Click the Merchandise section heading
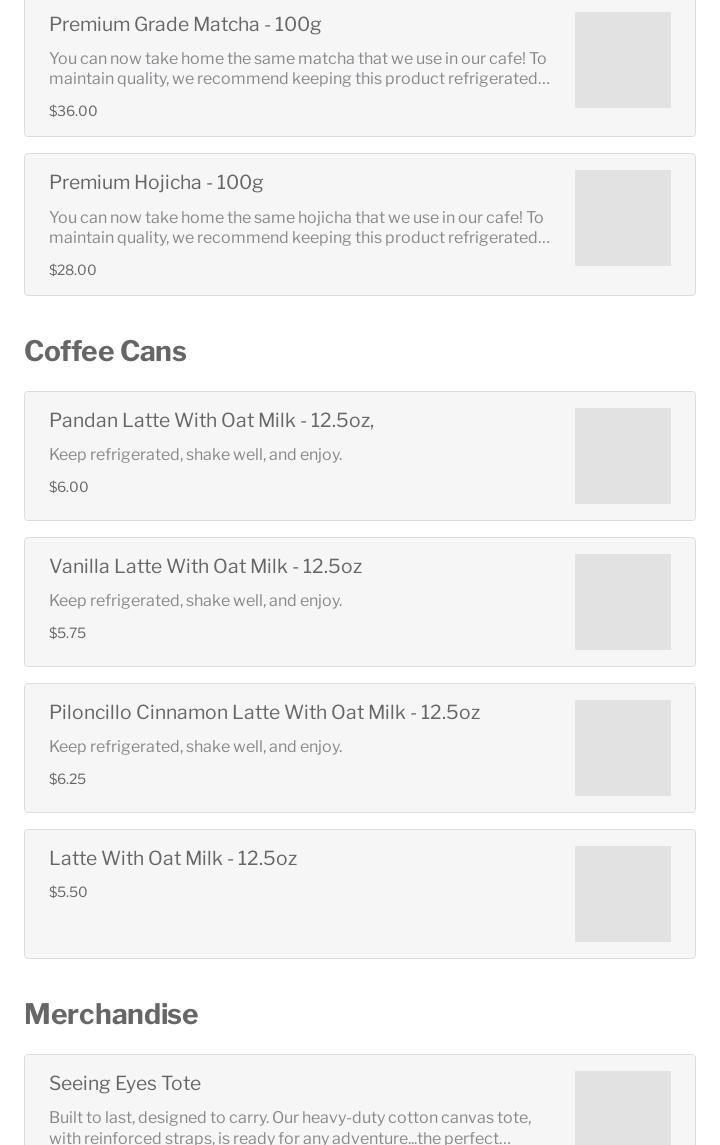The image size is (720, 1145). coord(111,1014)
